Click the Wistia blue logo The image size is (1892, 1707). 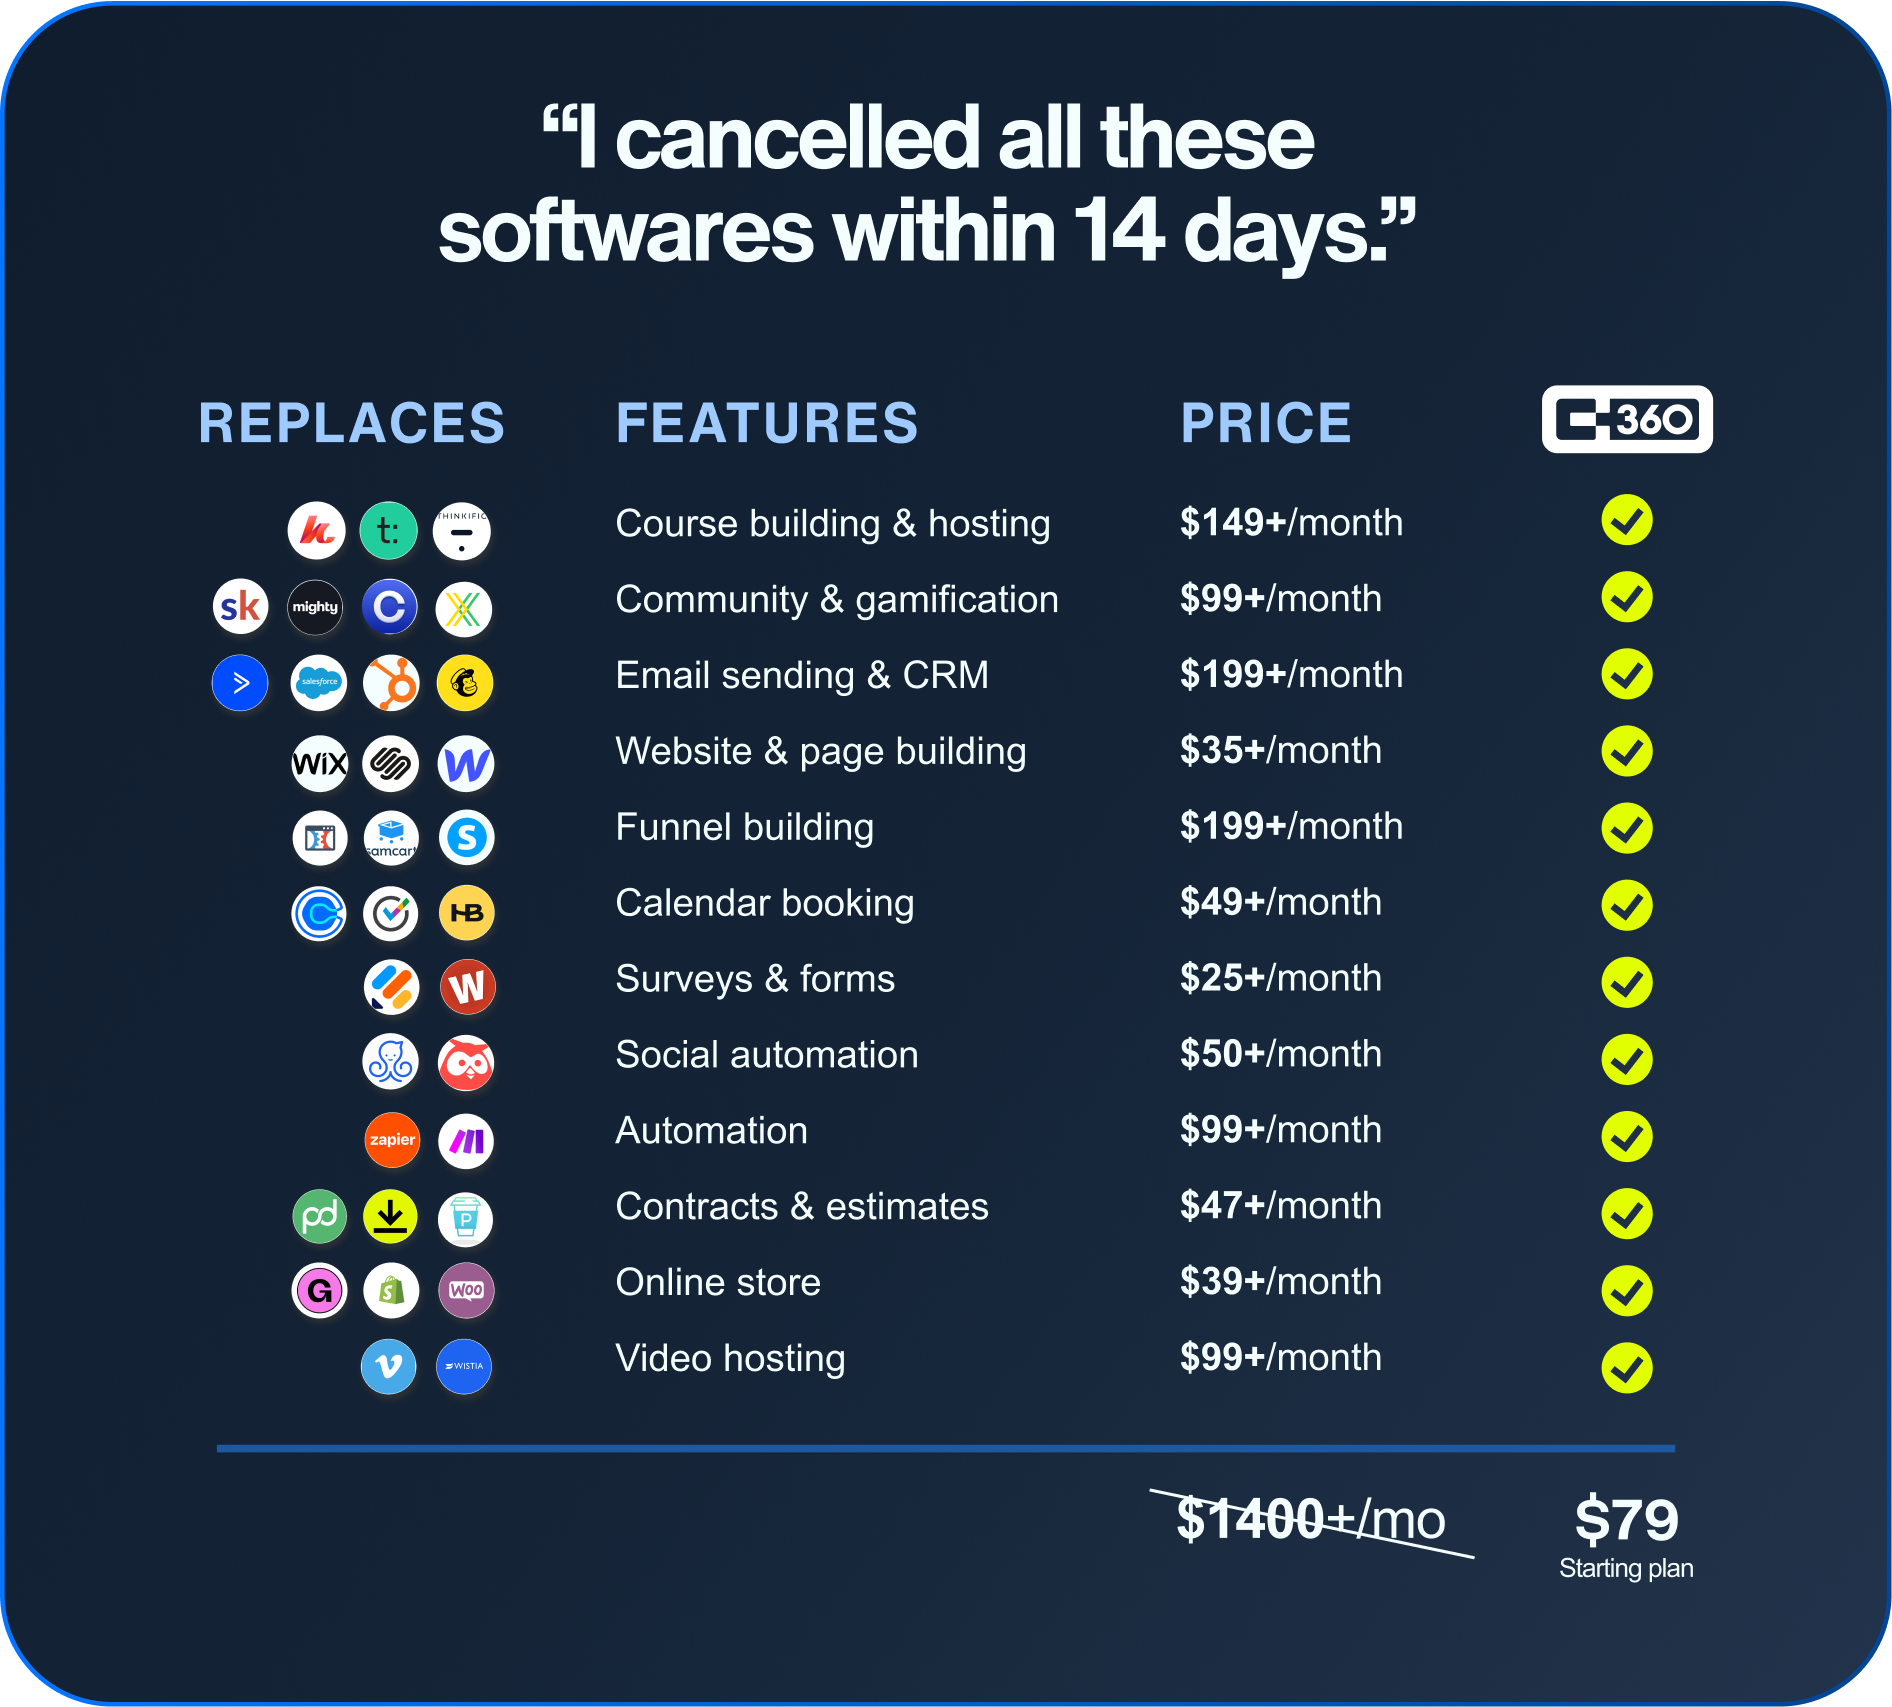coord(464,1366)
